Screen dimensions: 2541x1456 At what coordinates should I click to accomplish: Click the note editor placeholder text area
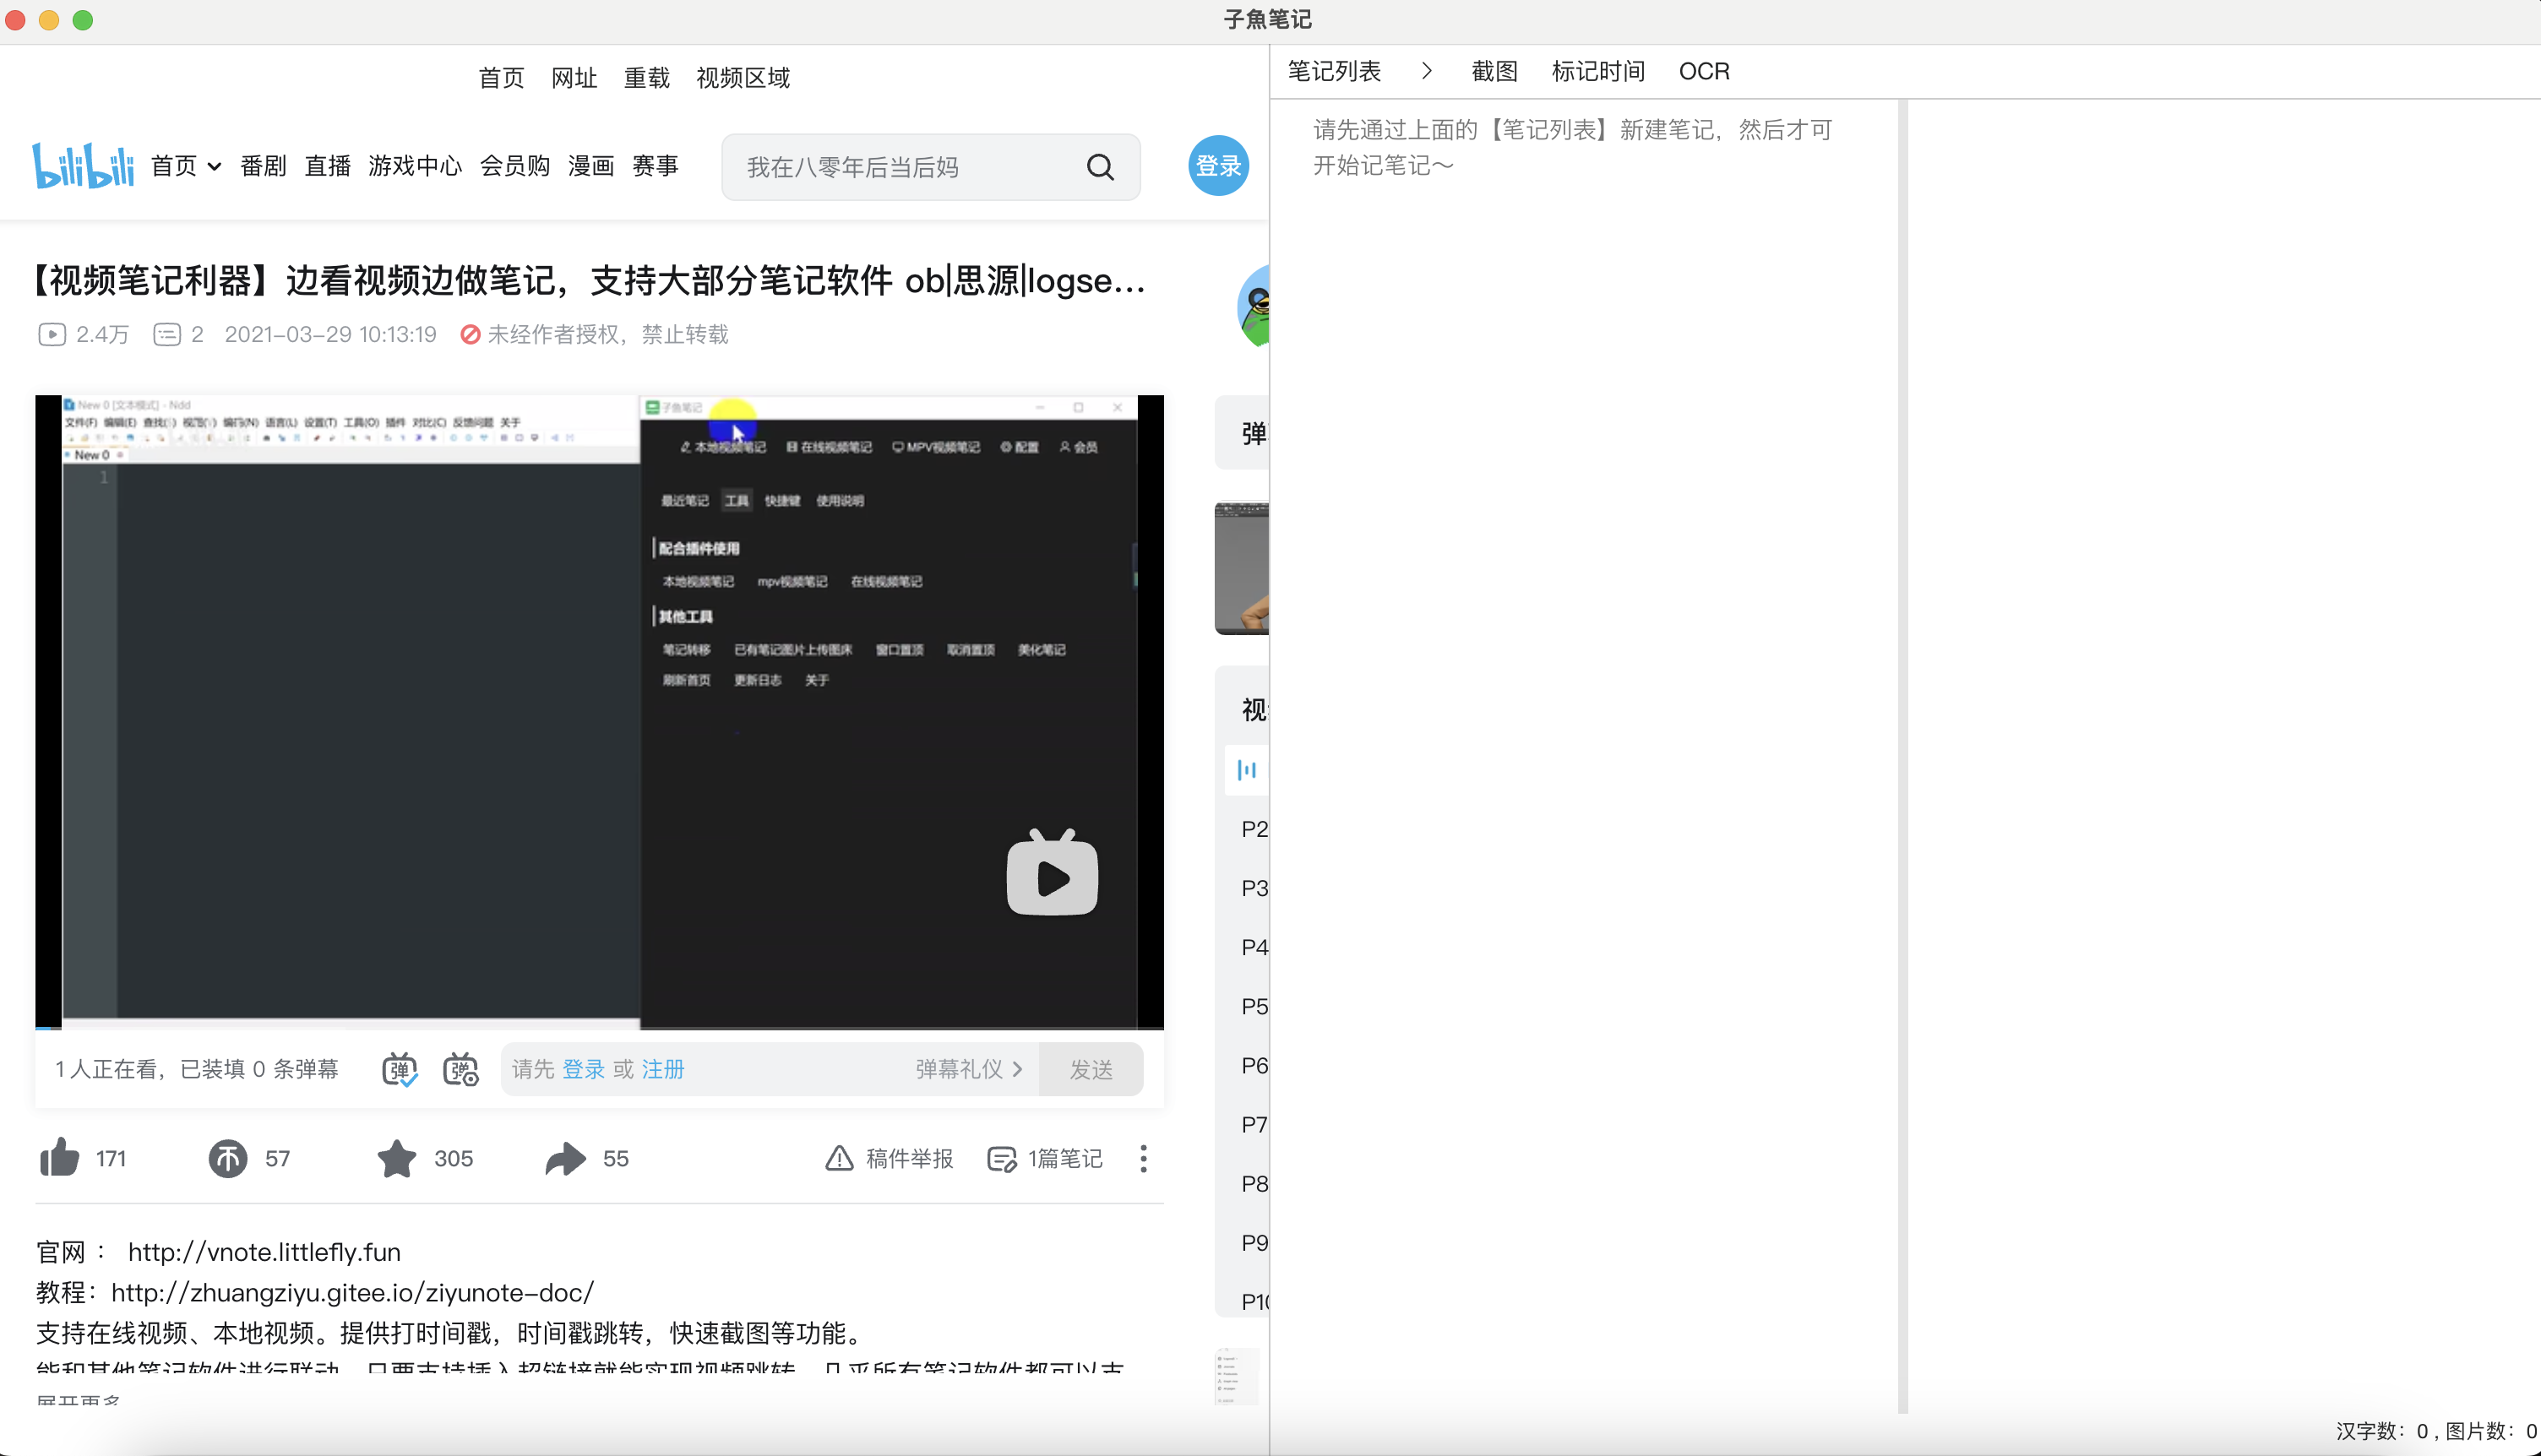pos(1572,147)
